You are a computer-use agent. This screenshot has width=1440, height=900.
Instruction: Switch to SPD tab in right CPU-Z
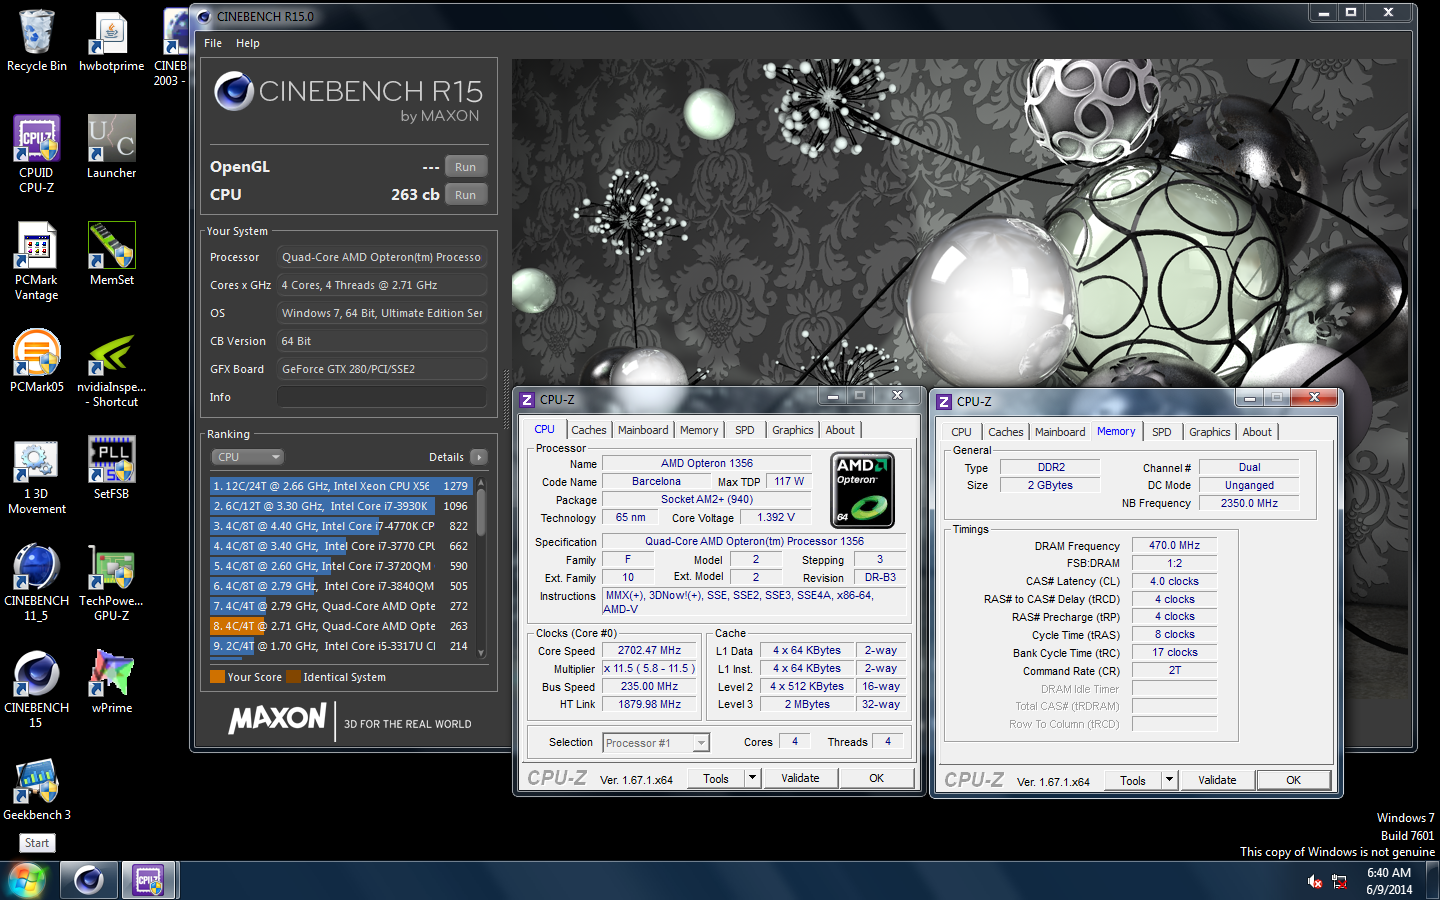[x=1162, y=432]
